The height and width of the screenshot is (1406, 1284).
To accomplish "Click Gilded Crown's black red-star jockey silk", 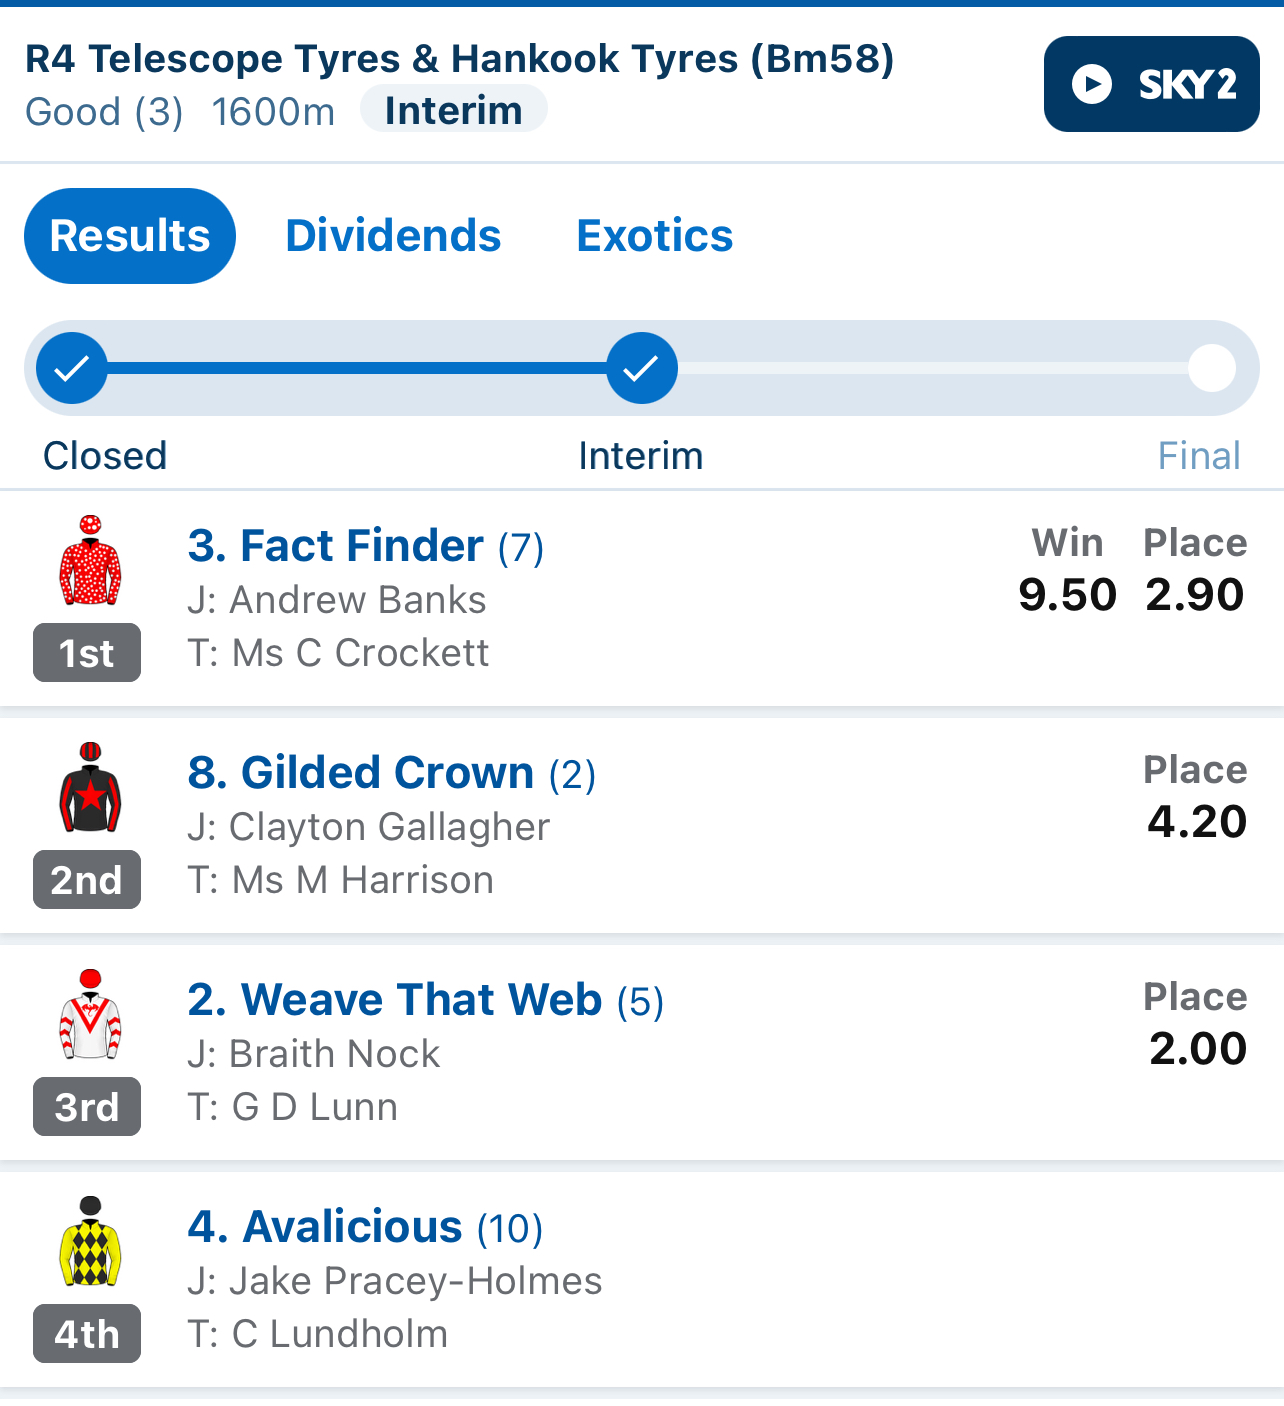I will point(90,787).
